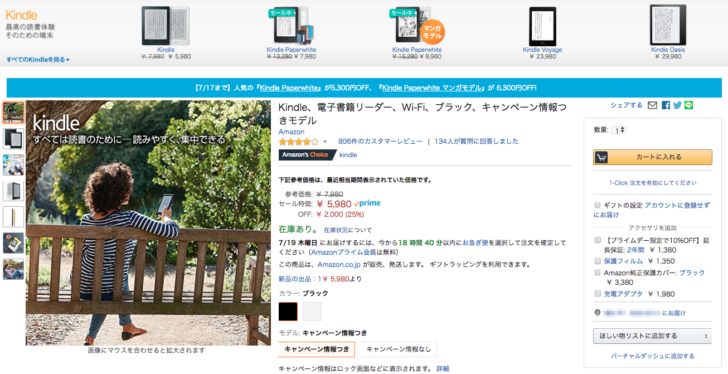The image size is (728, 374).
Task: Click the prime logo next to price
Action: [x=367, y=203]
